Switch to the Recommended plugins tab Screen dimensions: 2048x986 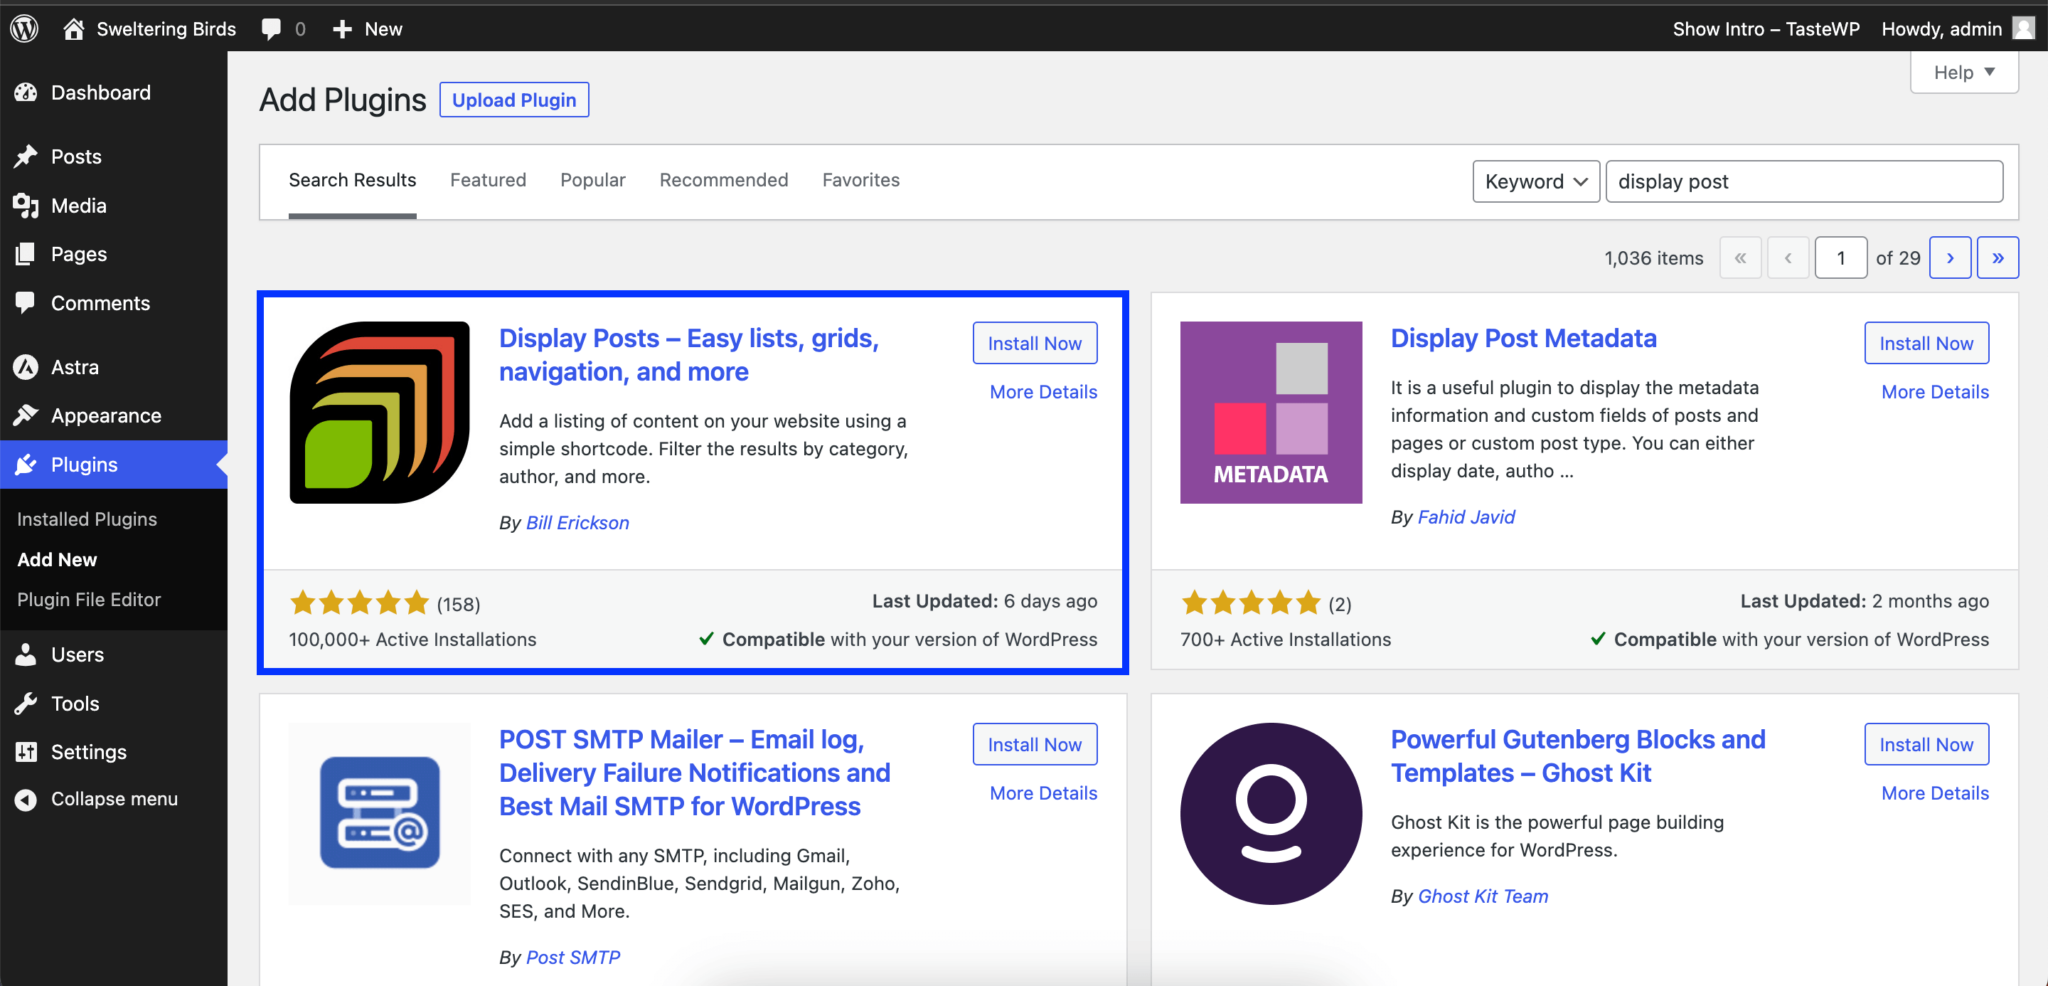click(x=723, y=180)
